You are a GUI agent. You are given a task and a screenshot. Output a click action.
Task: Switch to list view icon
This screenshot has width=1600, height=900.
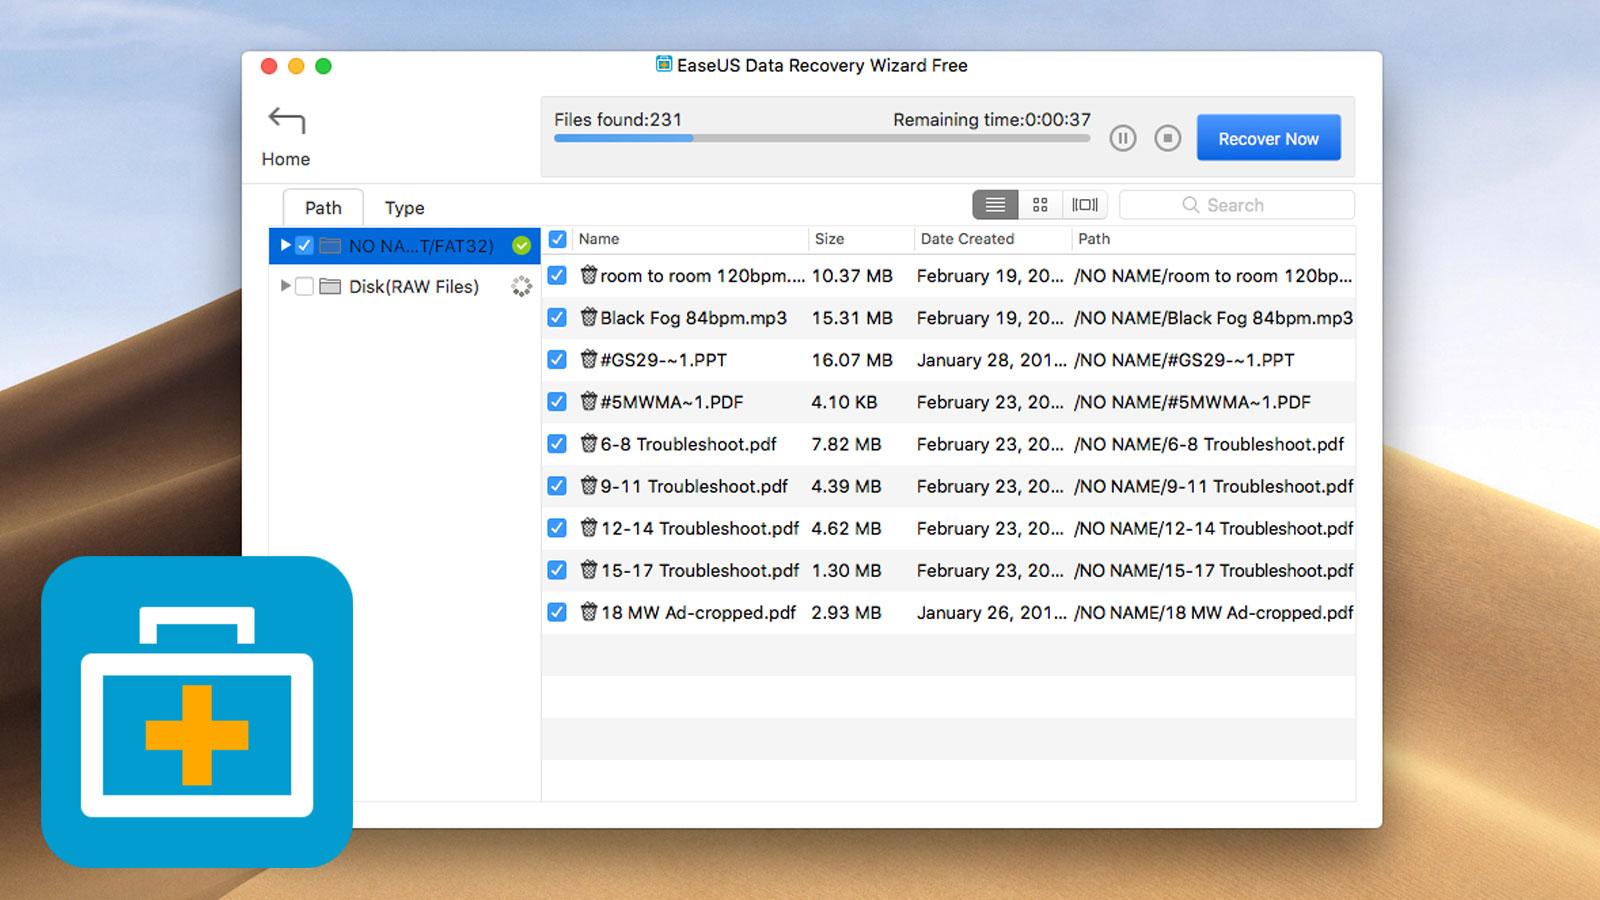(995, 205)
